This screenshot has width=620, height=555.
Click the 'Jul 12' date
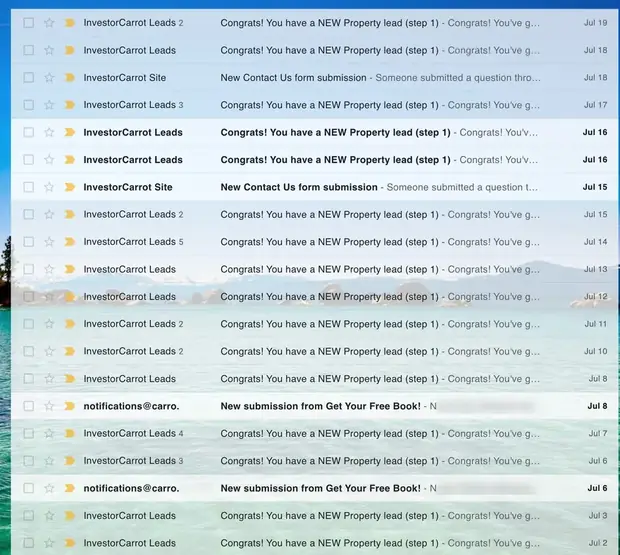[595, 296]
